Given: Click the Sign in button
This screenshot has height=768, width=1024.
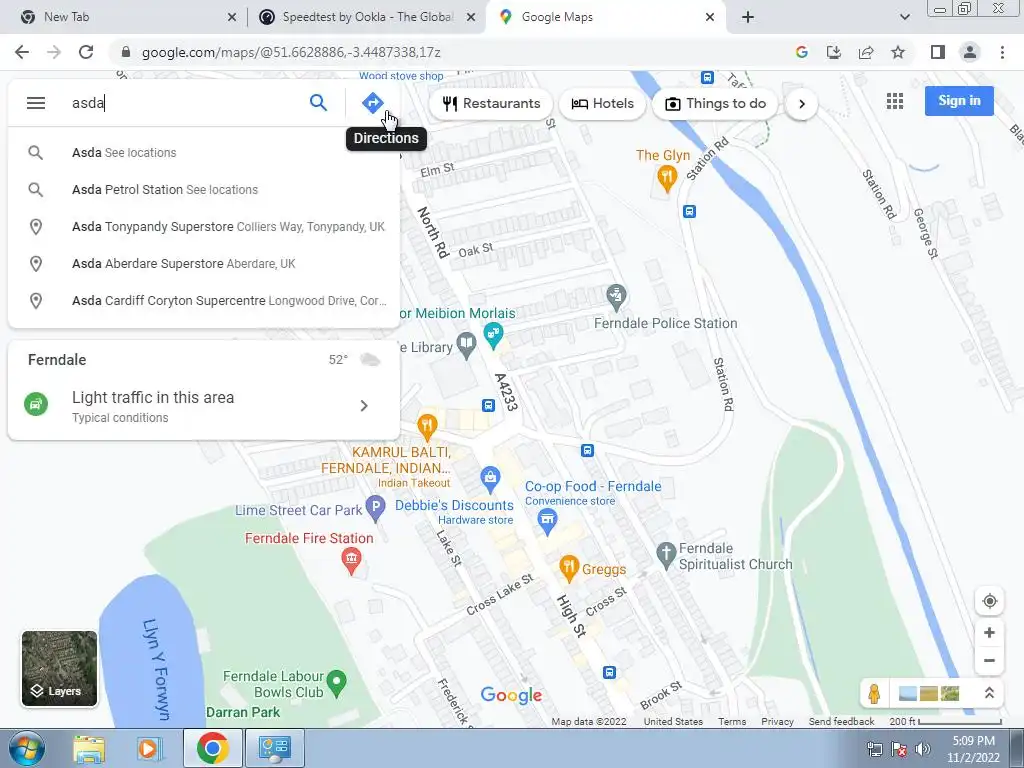Looking at the screenshot, I should click(x=959, y=101).
